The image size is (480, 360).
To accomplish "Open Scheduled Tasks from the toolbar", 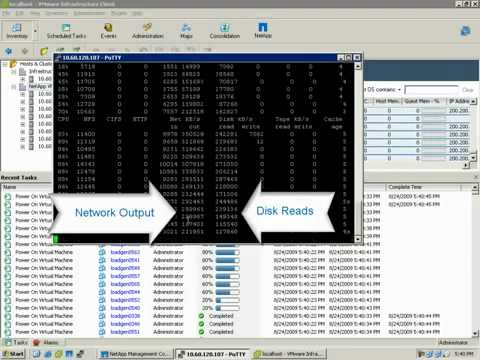I will click(x=66, y=31).
